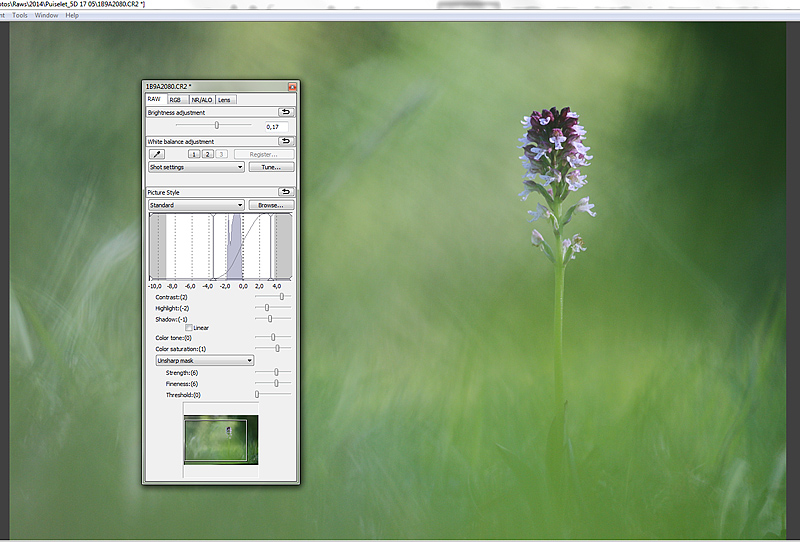
Task: Click the Brightness adjustment slider handle
Action: click(x=217, y=125)
